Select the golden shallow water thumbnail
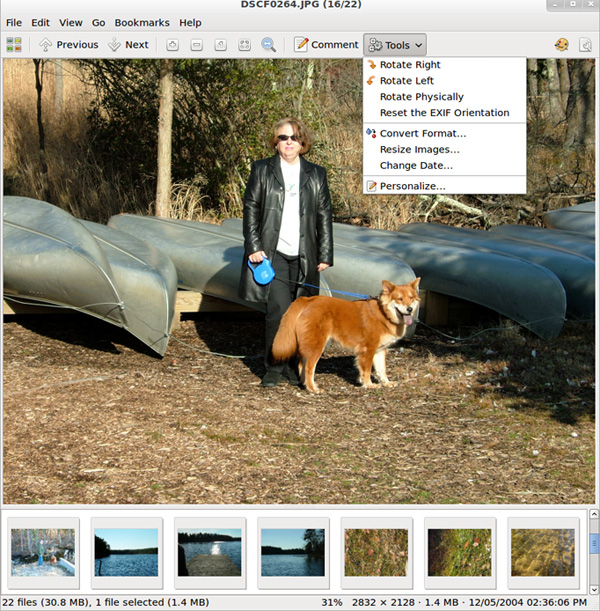This screenshot has height=611, width=600. 543,552
